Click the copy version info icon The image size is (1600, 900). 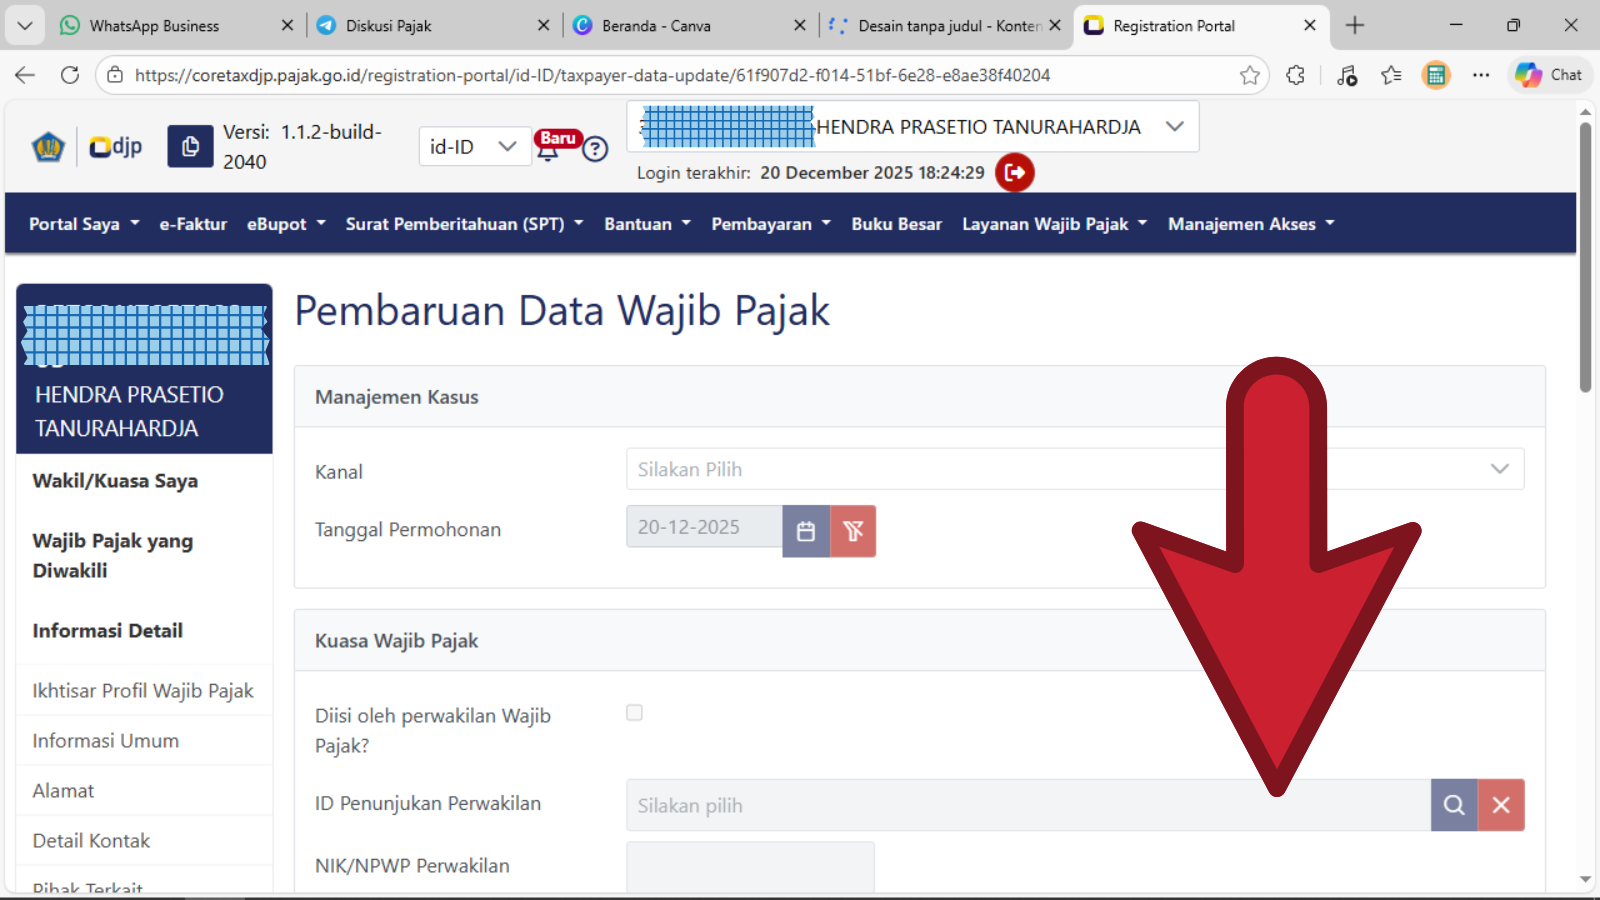click(x=190, y=147)
